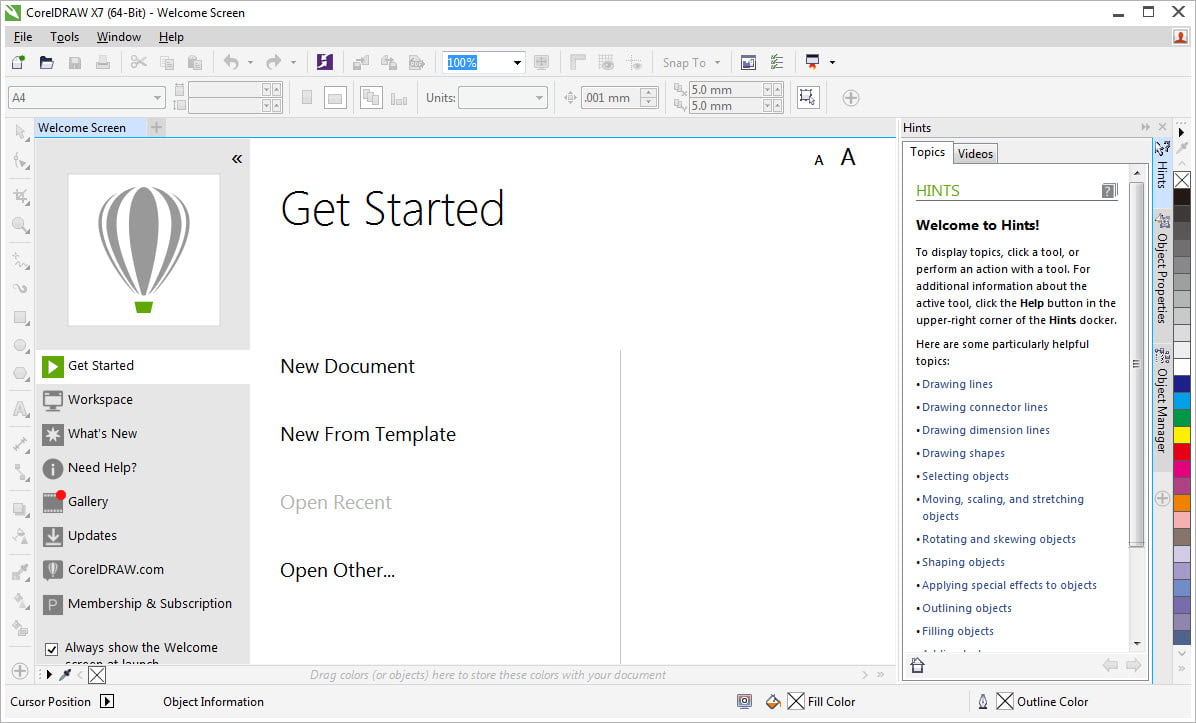Increase text size with large A
This screenshot has width=1196, height=723.
[x=847, y=157]
